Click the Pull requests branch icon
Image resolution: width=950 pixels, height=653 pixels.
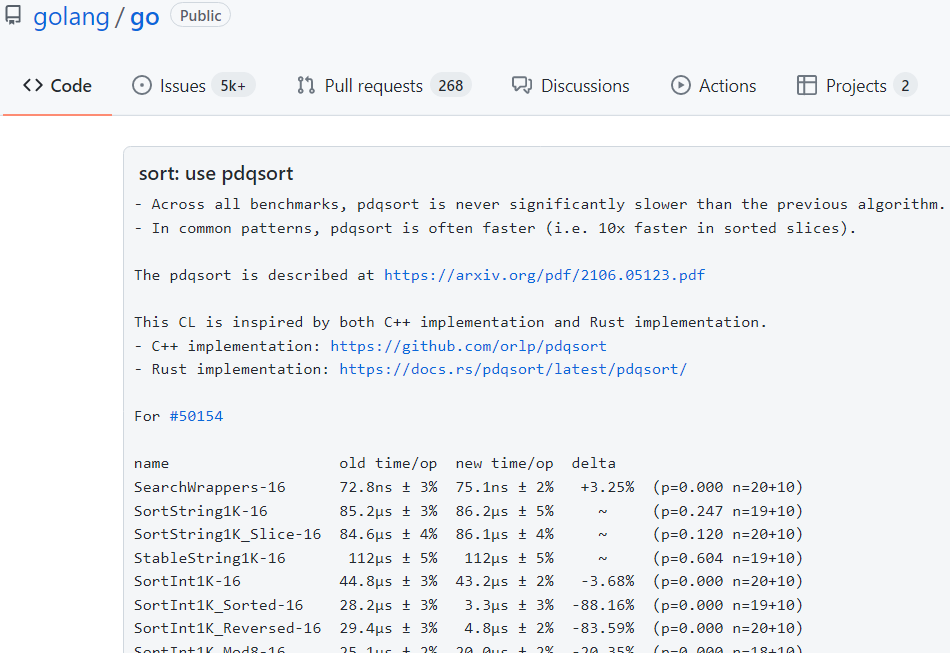point(306,86)
